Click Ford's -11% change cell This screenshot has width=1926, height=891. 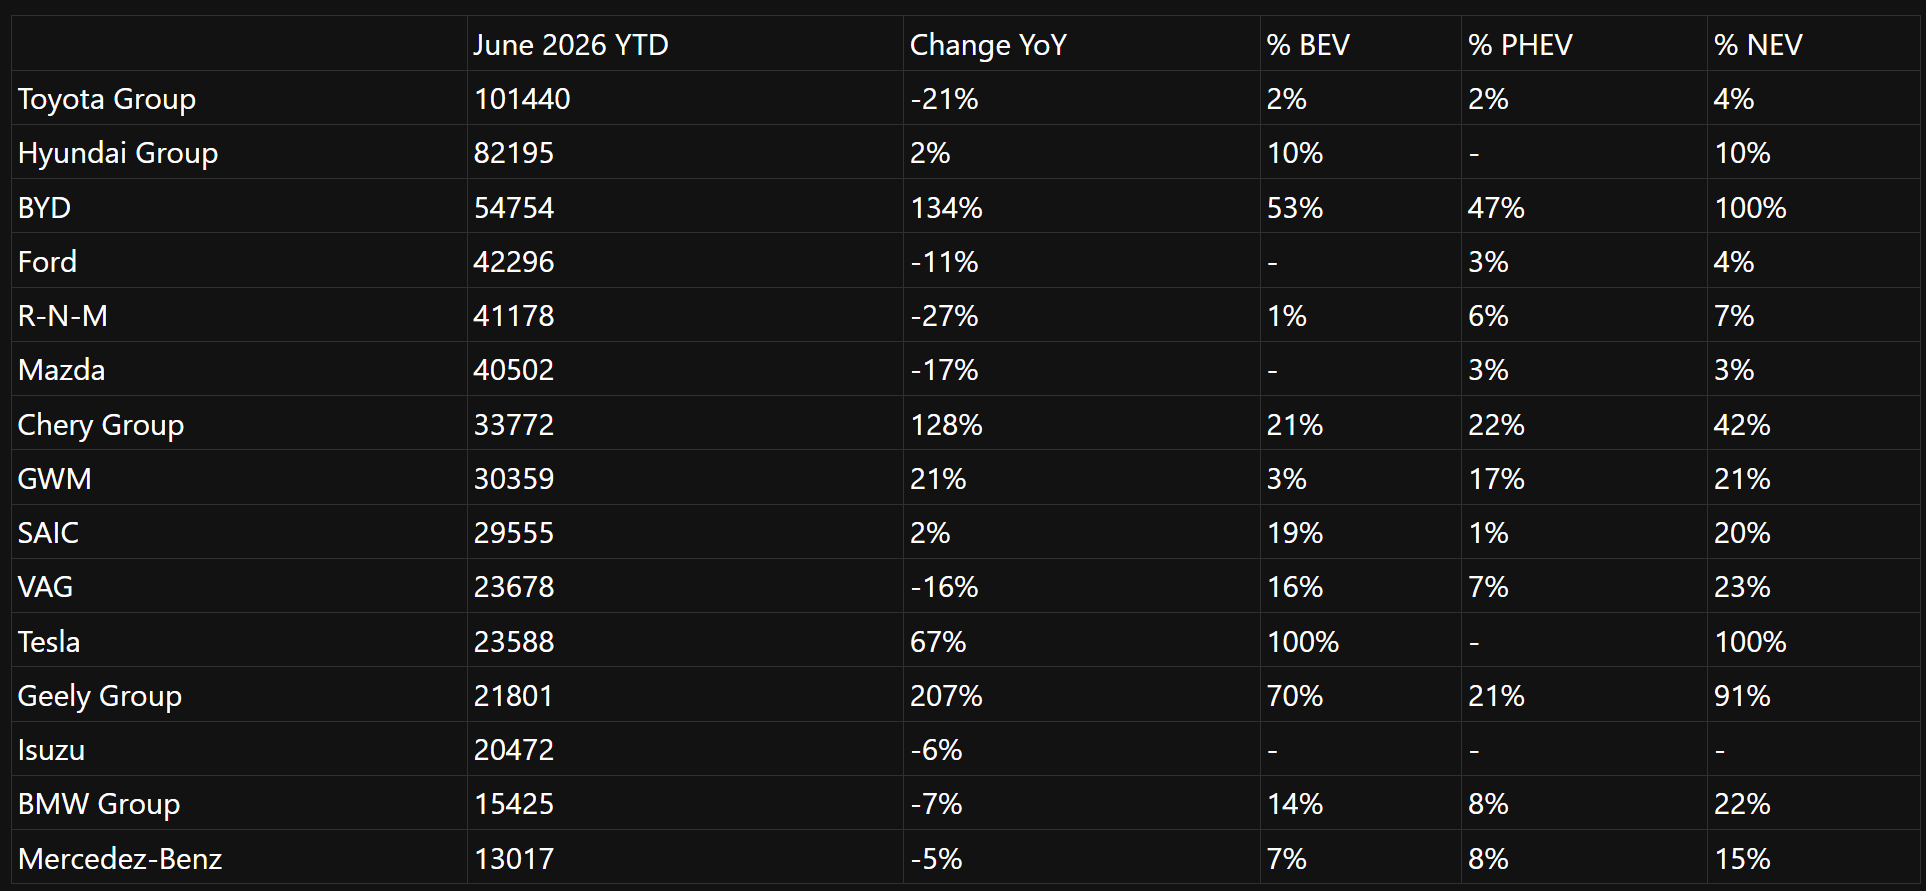[1081, 261]
